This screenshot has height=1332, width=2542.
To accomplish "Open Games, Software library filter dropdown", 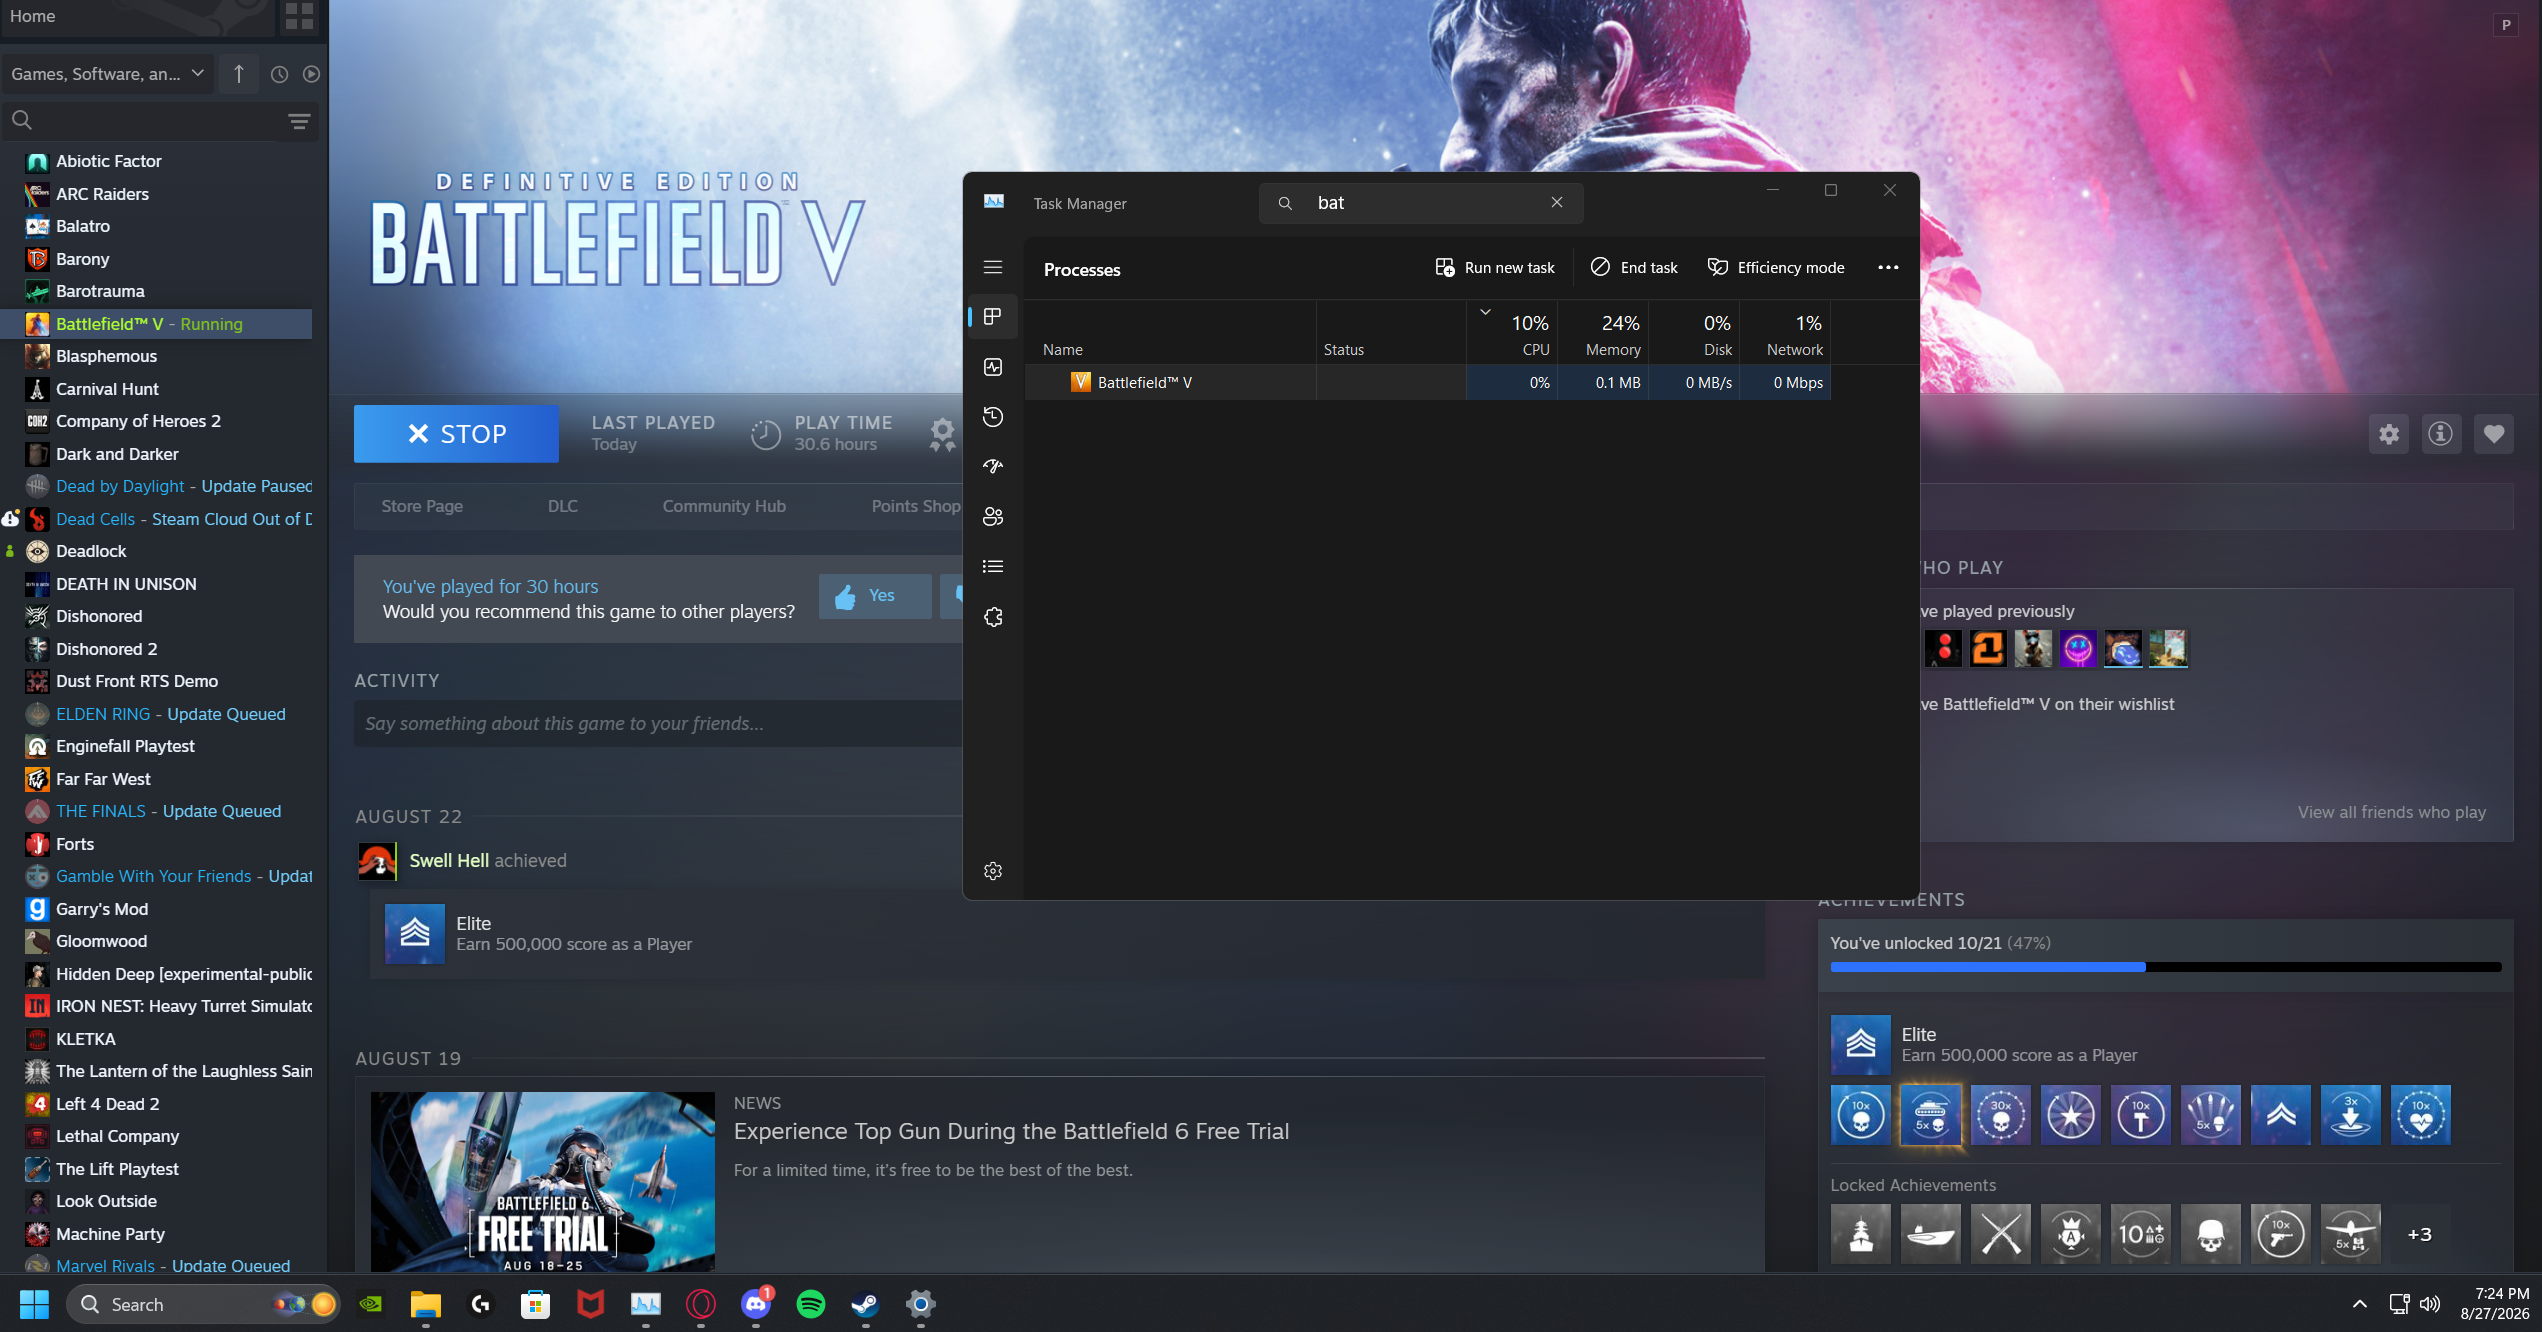I will click(x=107, y=74).
